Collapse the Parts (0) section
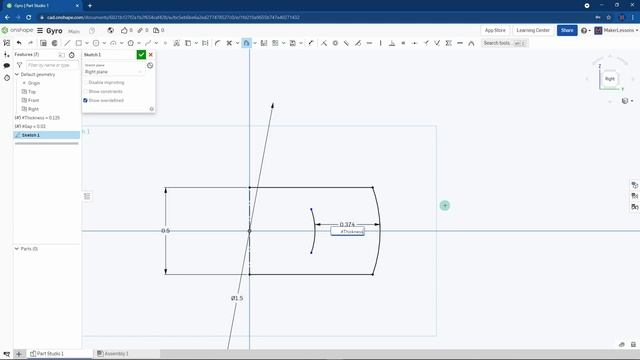Image resolution: width=640 pixels, height=360 pixels. (x=17, y=249)
